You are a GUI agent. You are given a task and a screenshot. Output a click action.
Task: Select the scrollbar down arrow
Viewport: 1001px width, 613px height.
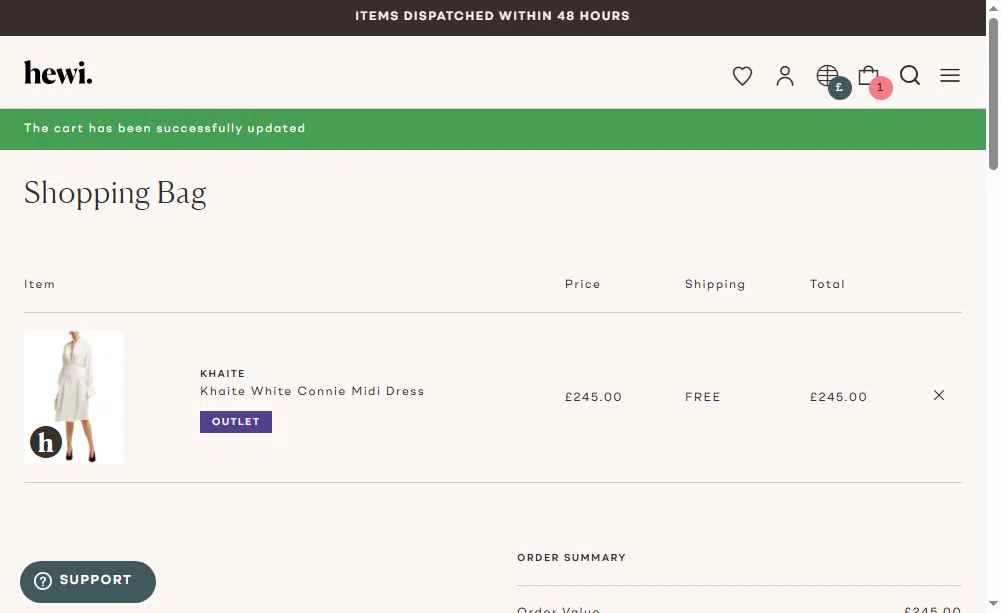pos(993,603)
